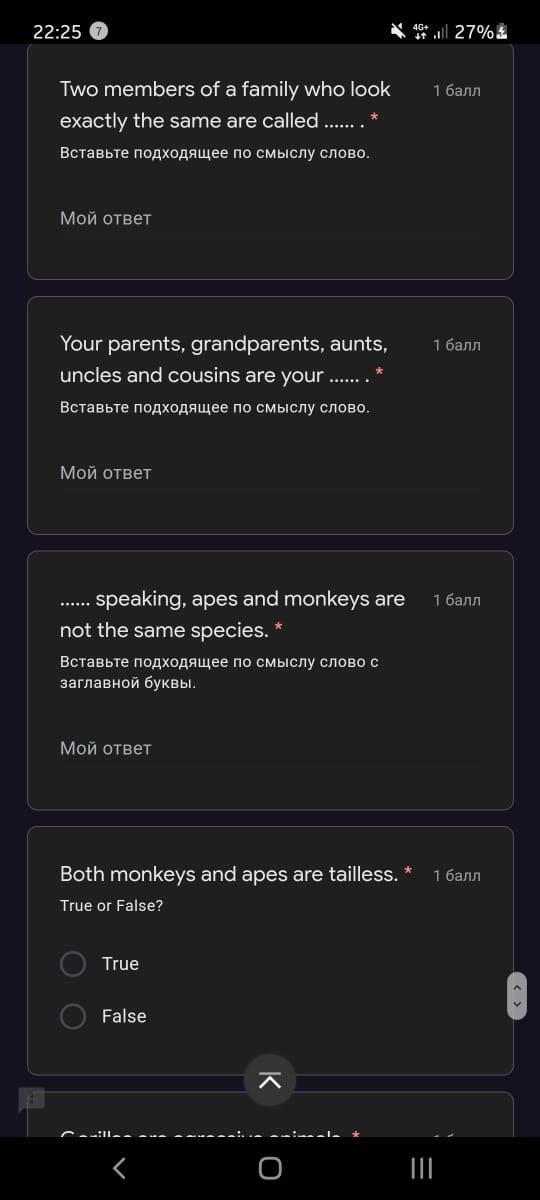Open the recent apps button

[422, 1168]
